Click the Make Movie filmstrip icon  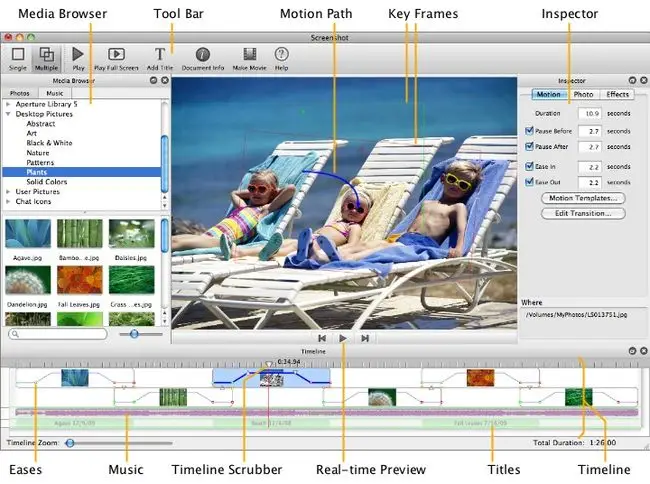tap(250, 54)
